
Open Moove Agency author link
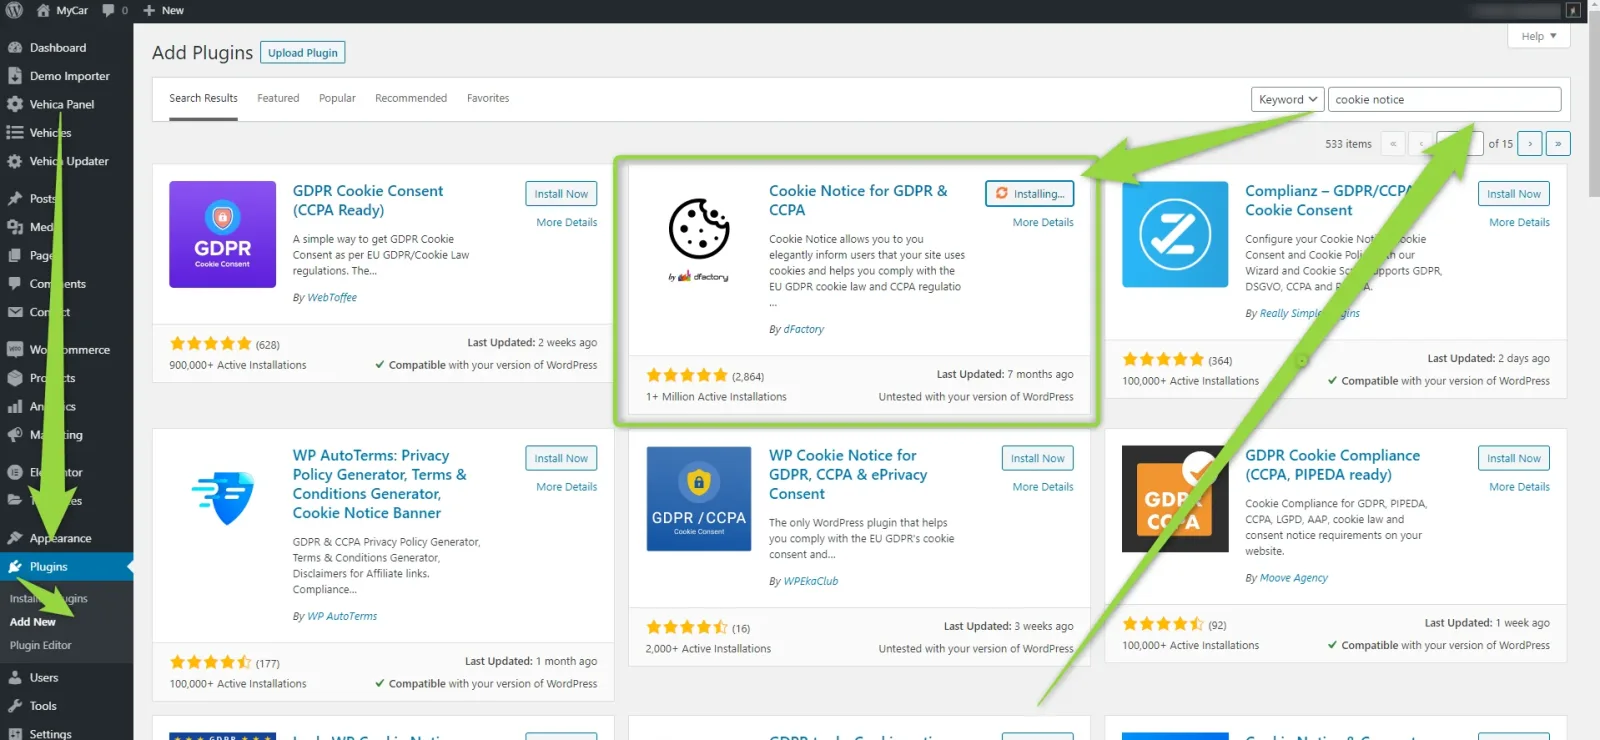click(1294, 578)
